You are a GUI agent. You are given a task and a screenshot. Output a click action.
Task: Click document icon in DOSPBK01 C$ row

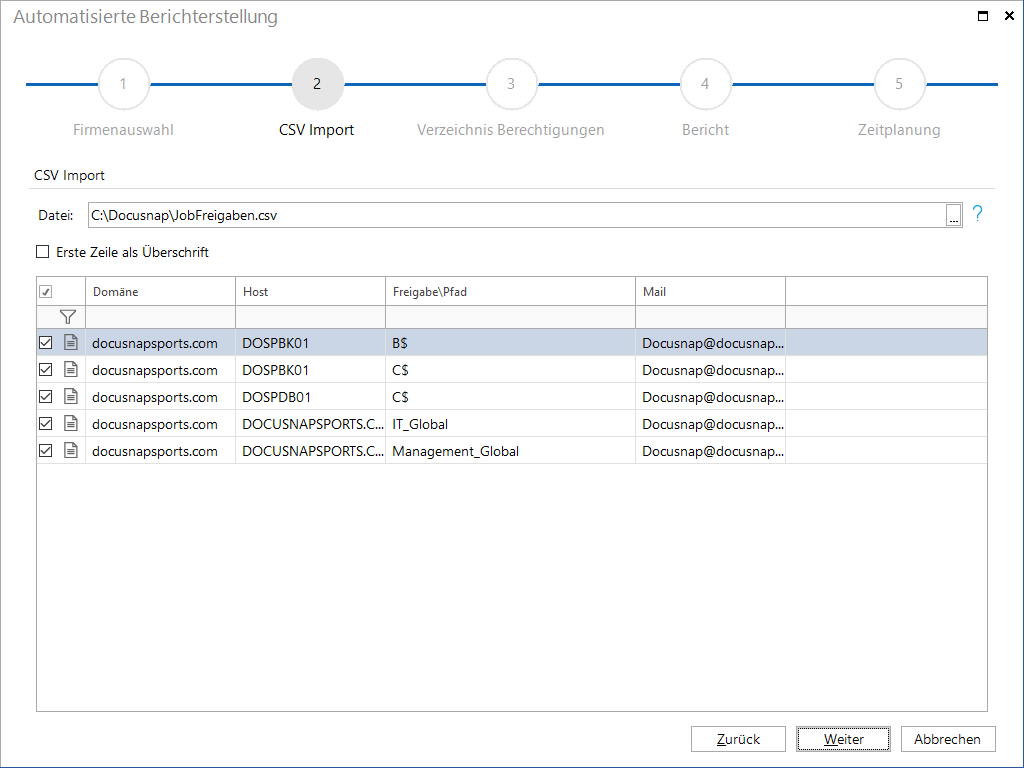(x=71, y=370)
